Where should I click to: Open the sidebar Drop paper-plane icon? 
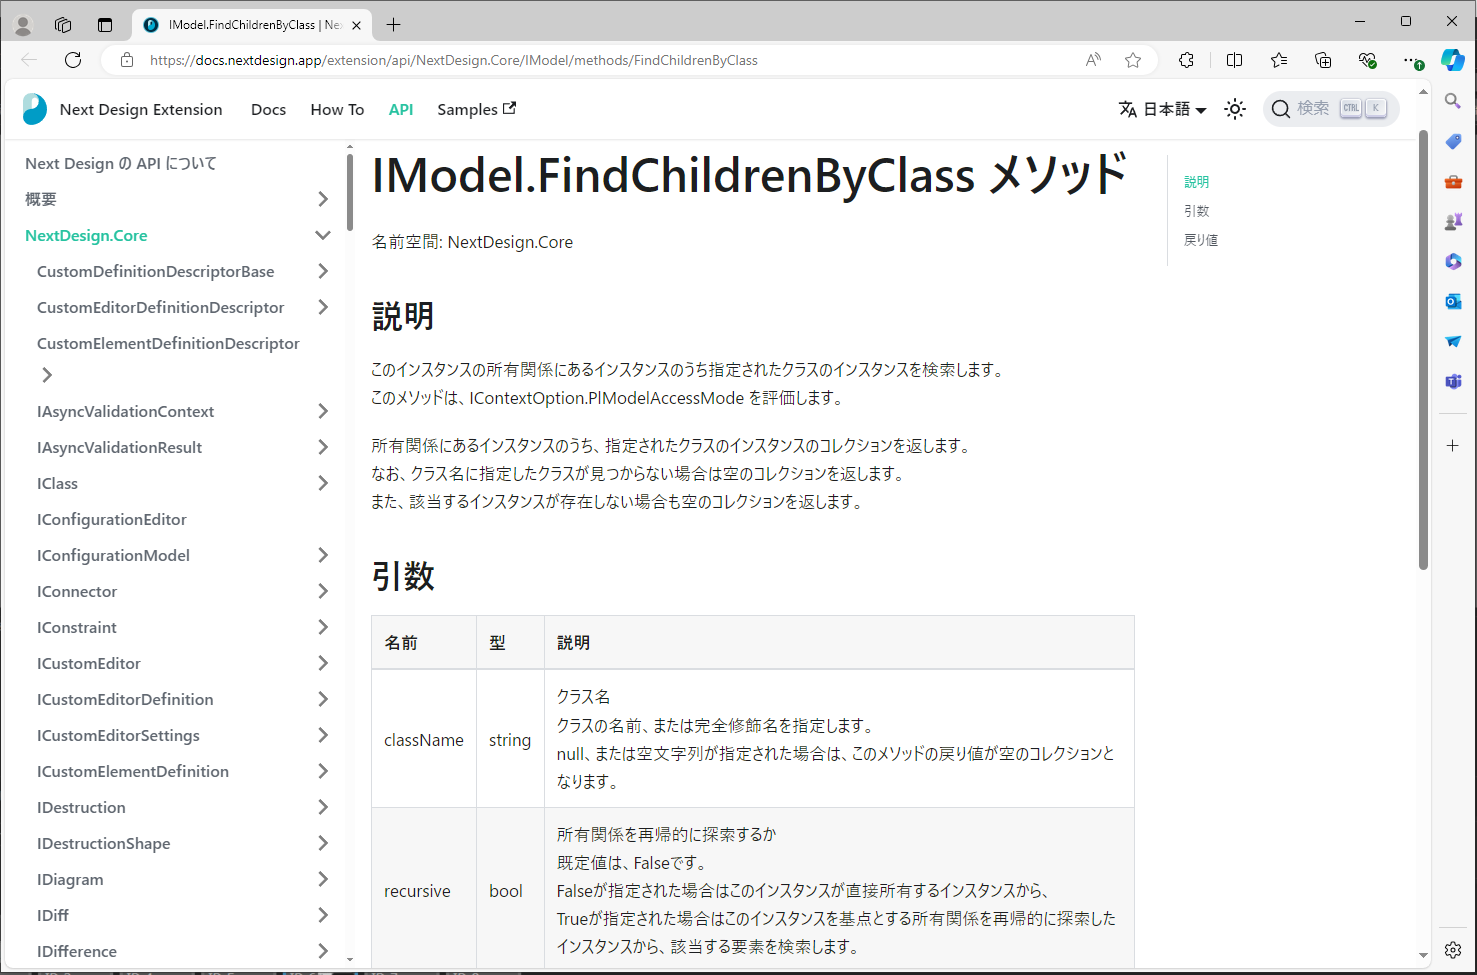(1453, 341)
